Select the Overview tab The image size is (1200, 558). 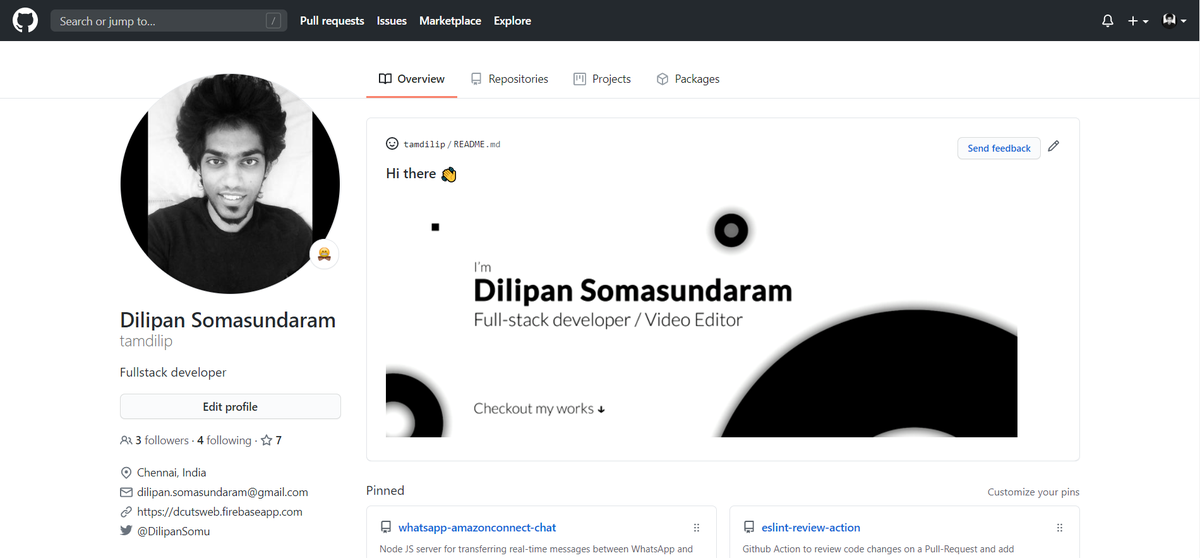412,79
